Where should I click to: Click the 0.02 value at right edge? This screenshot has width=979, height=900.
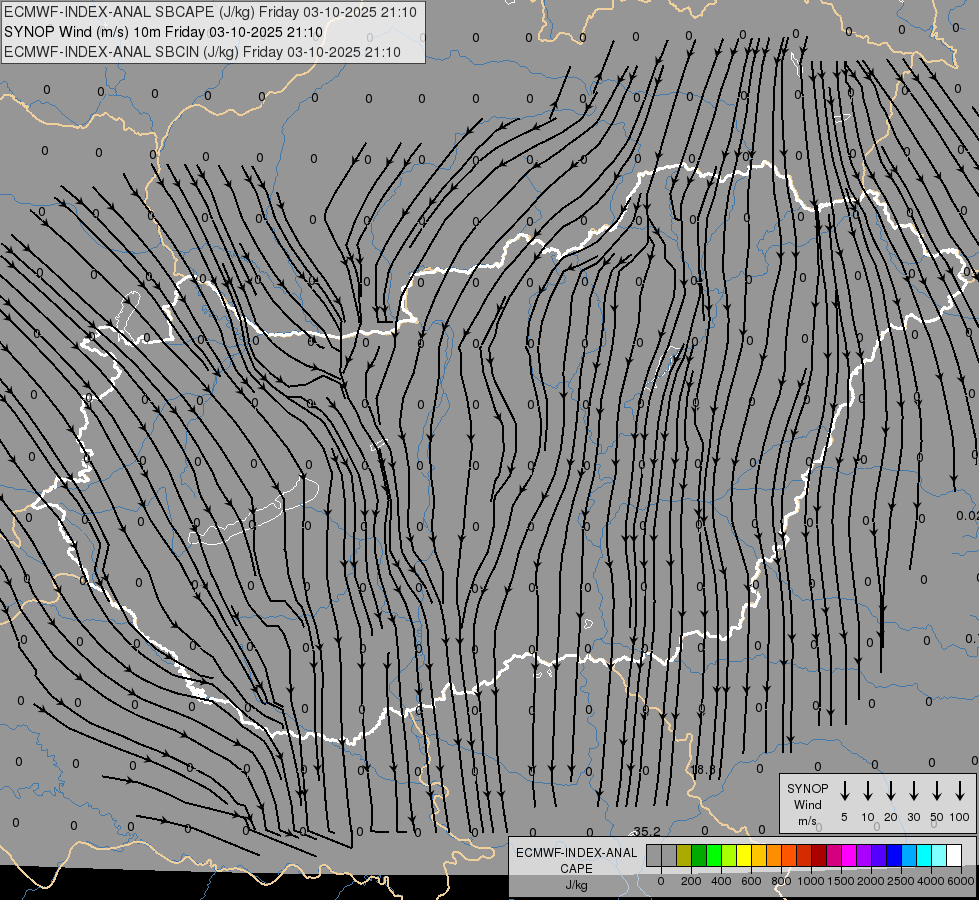966,515
